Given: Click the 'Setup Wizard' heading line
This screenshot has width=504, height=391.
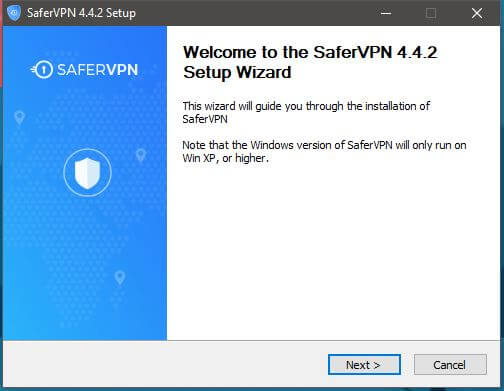Looking at the screenshot, I should coord(237,72).
